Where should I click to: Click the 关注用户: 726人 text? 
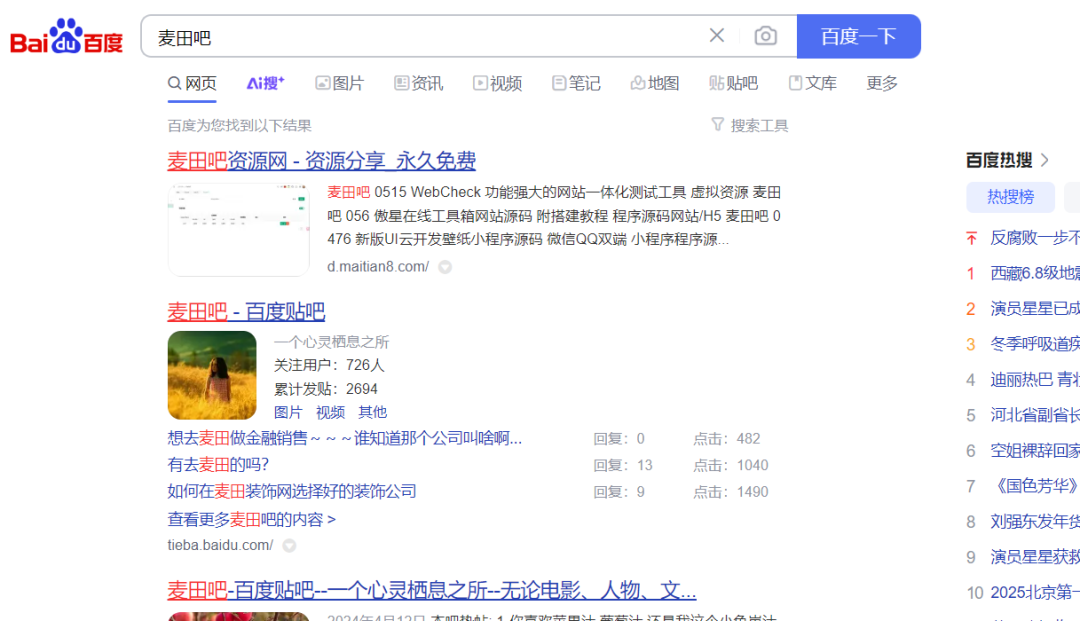pyautogui.click(x=329, y=365)
